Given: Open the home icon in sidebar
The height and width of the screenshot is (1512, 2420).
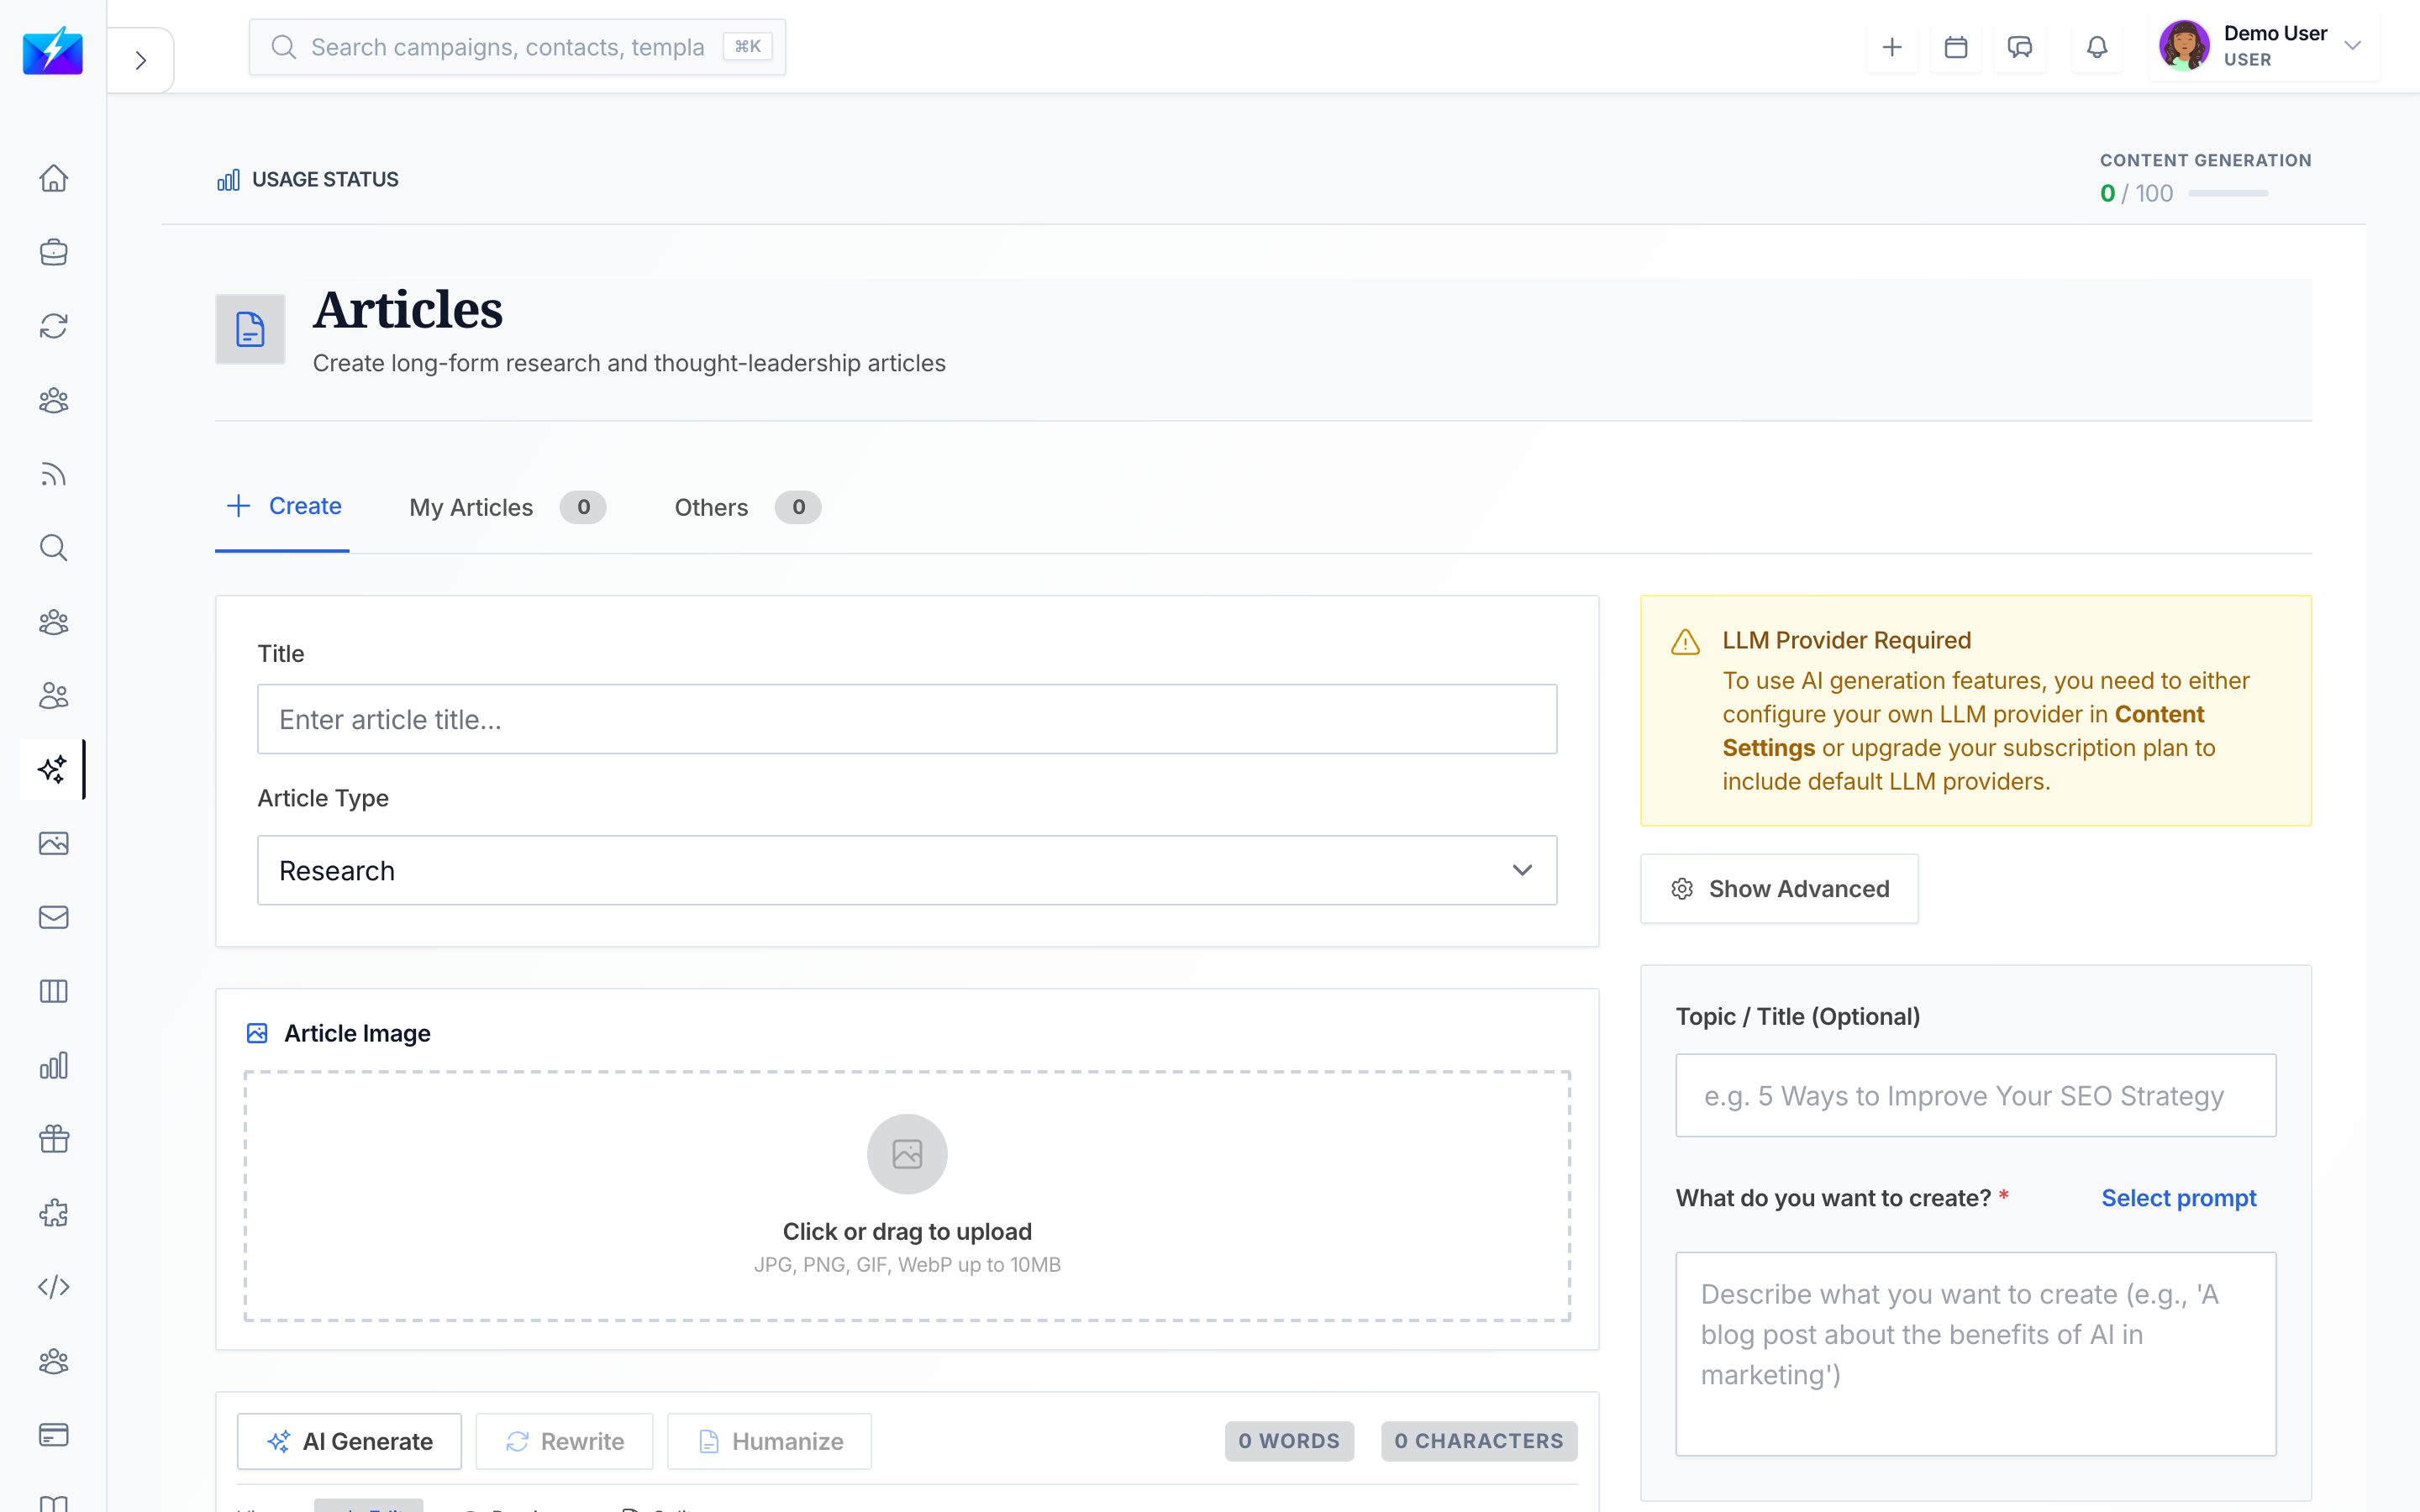Looking at the screenshot, I should (53, 178).
